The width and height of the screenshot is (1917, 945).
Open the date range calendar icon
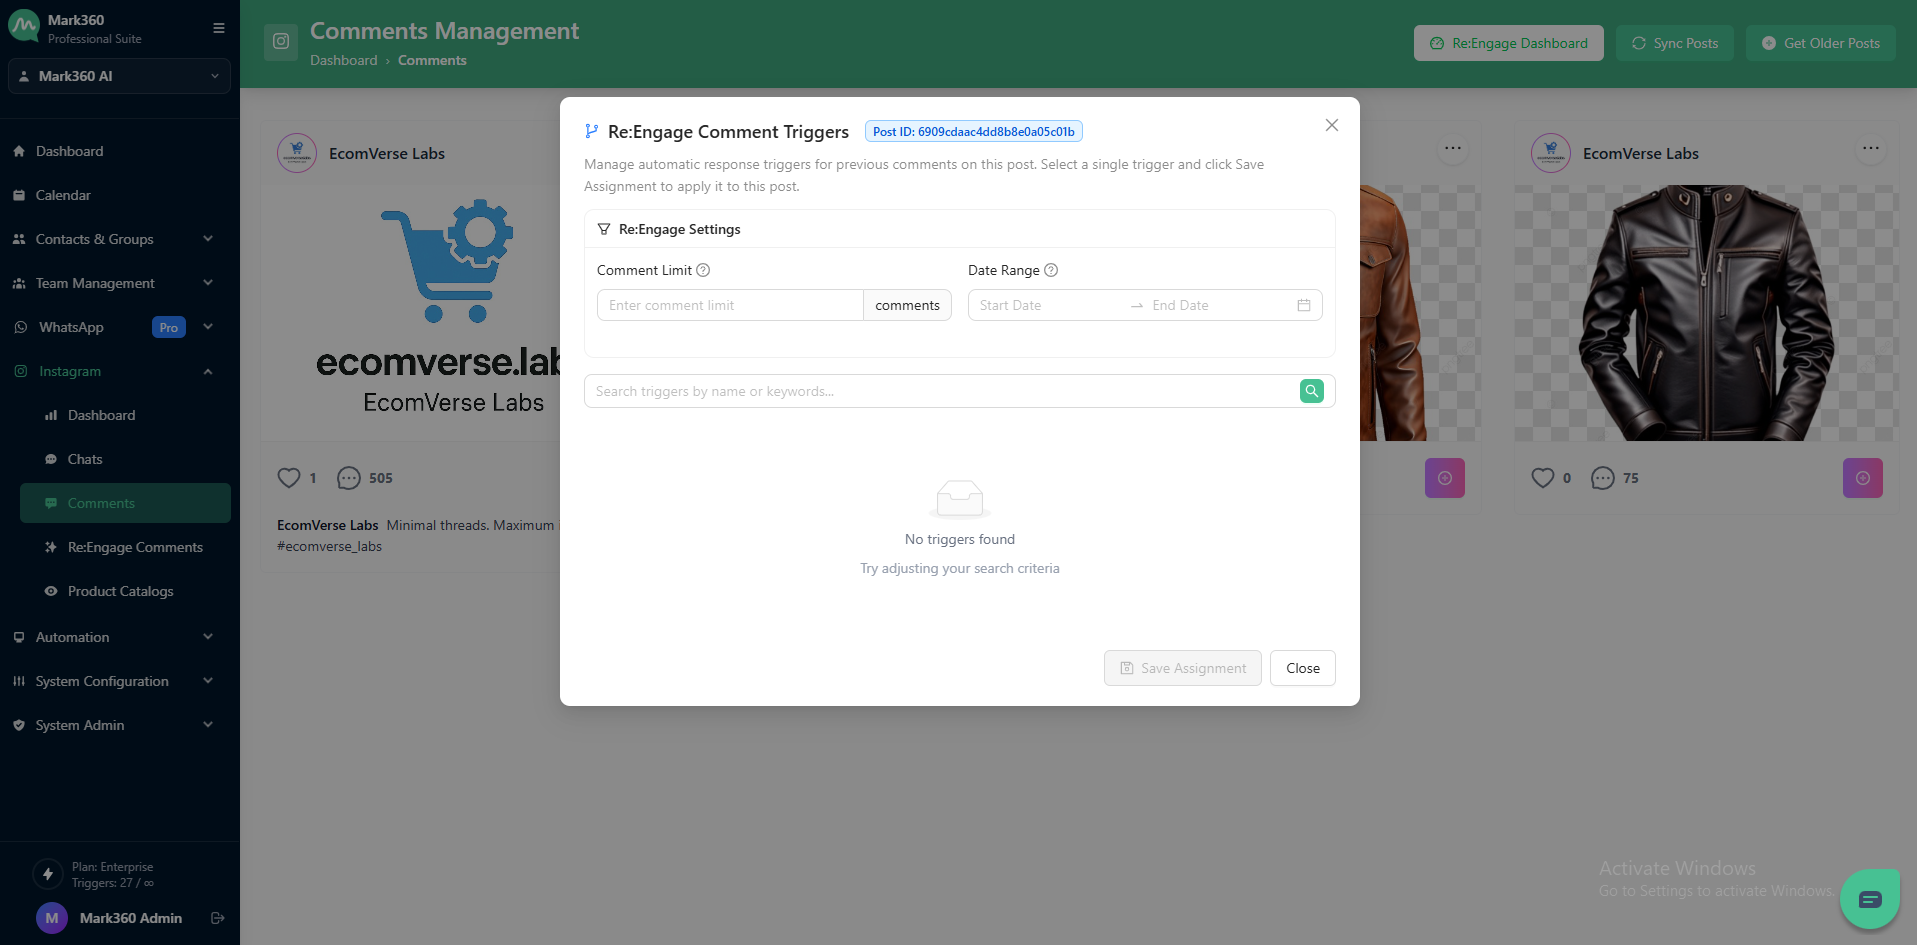pos(1303,305)
